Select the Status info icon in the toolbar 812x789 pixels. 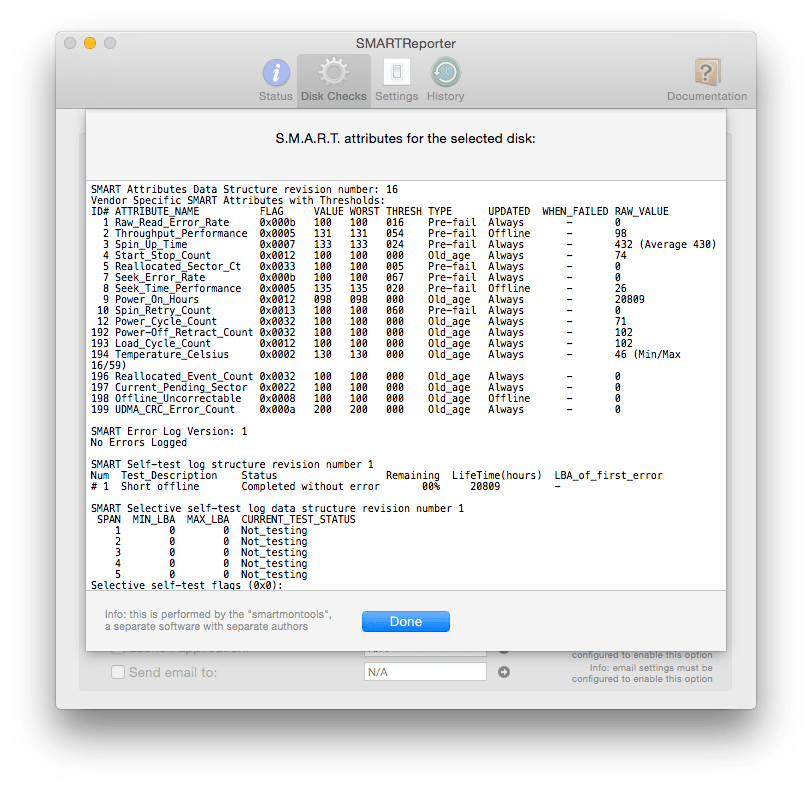click(276, 72)
